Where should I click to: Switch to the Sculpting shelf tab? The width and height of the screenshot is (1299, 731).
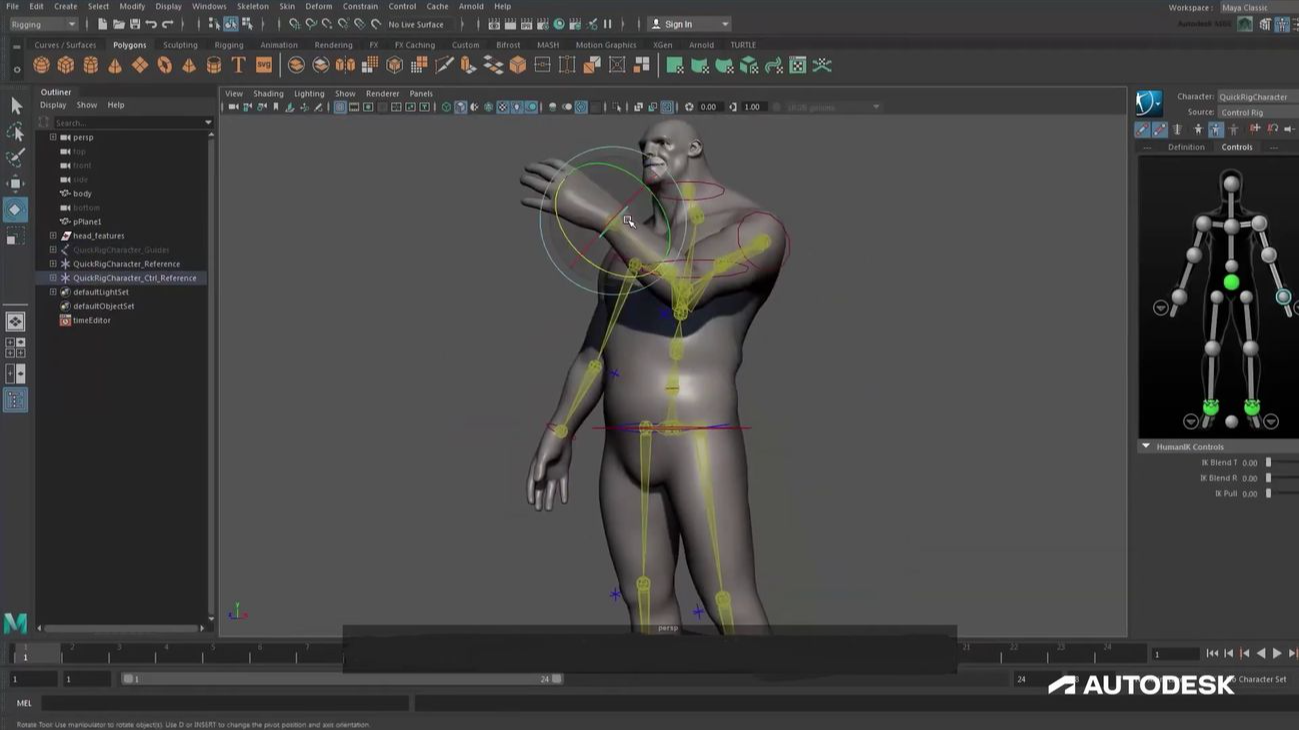coord(180,45)
